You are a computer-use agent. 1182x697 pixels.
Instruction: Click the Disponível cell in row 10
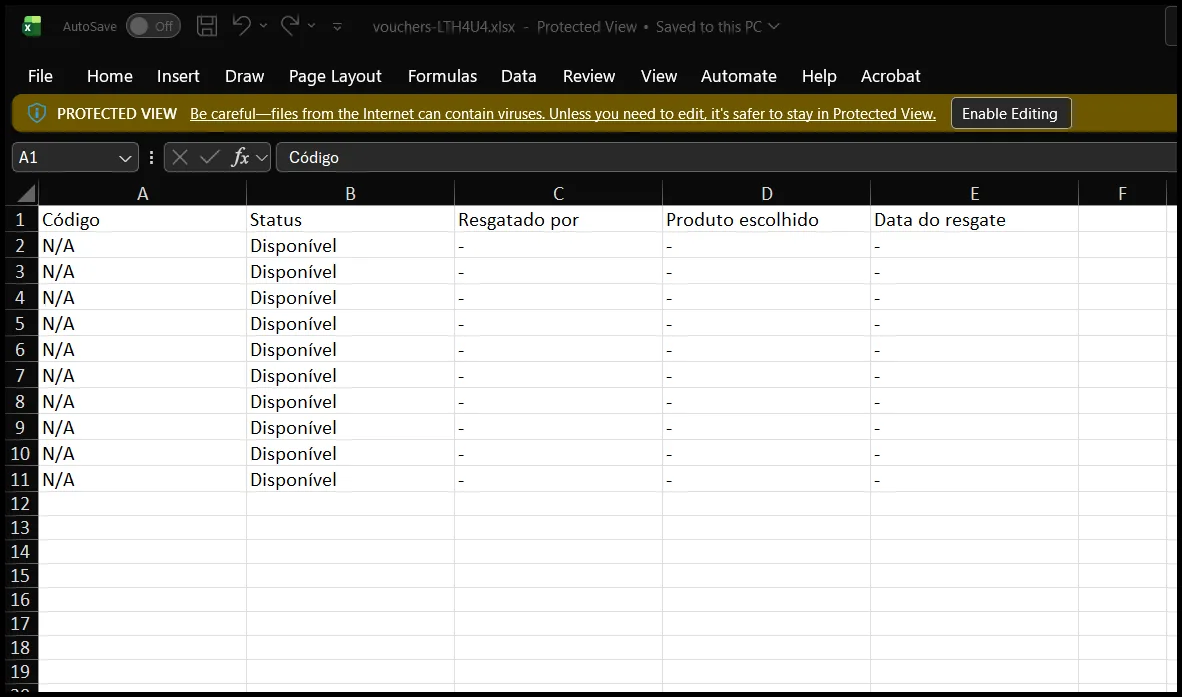tap(351, 454)
